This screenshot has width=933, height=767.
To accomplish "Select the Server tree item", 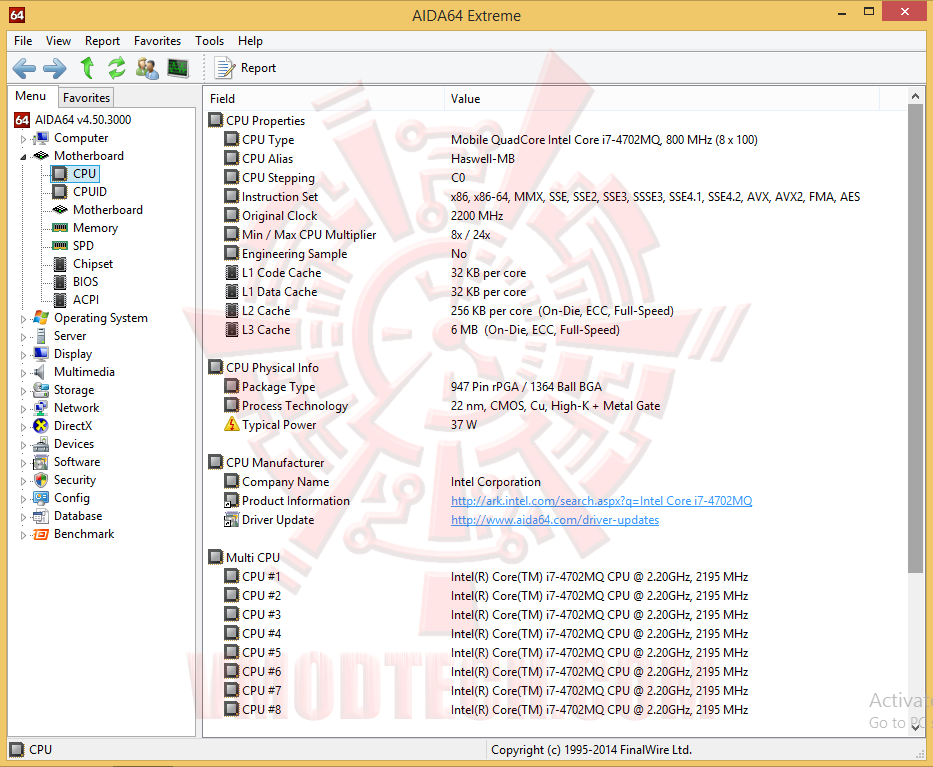I will [70, 336].
